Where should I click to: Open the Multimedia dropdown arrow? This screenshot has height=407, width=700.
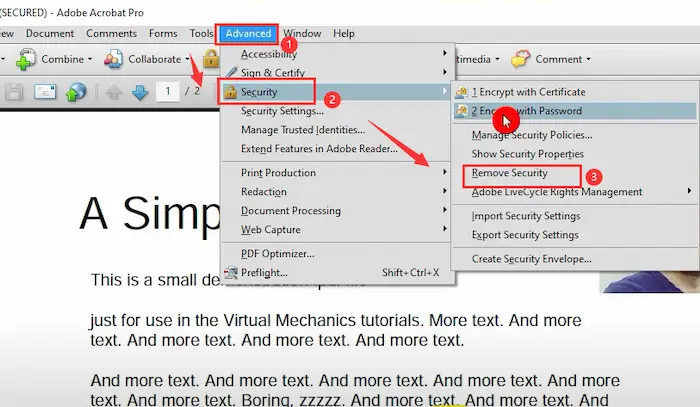tap(497, 59)
